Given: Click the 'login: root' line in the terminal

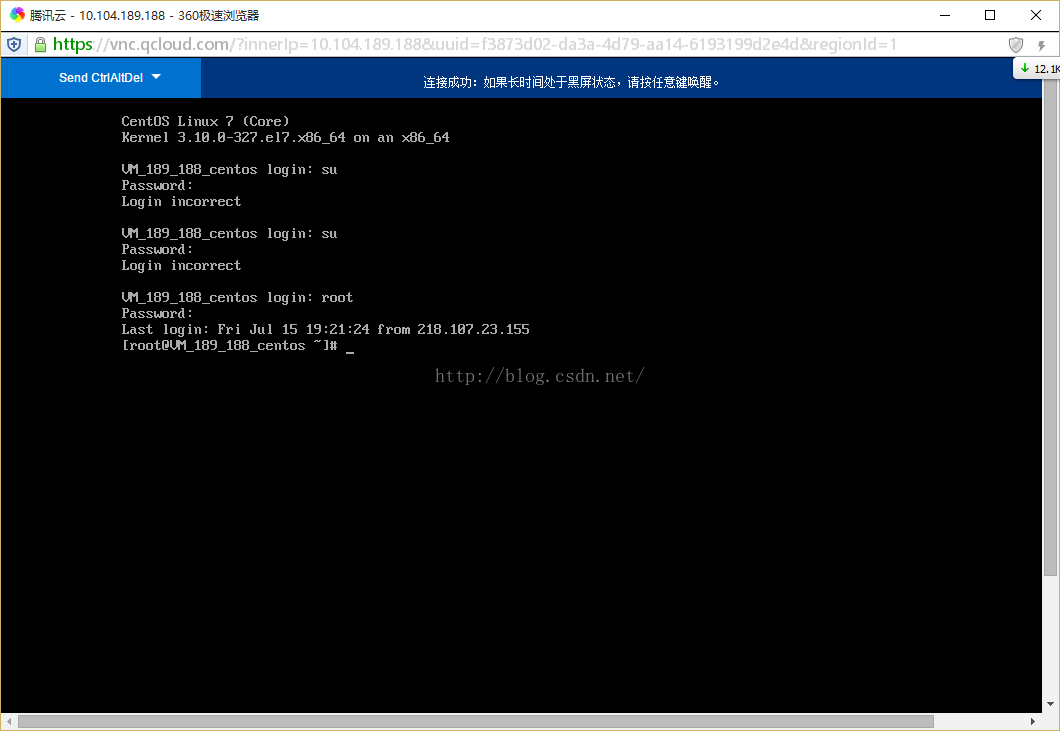Looking at the screenshot, I should coord(237,298).
